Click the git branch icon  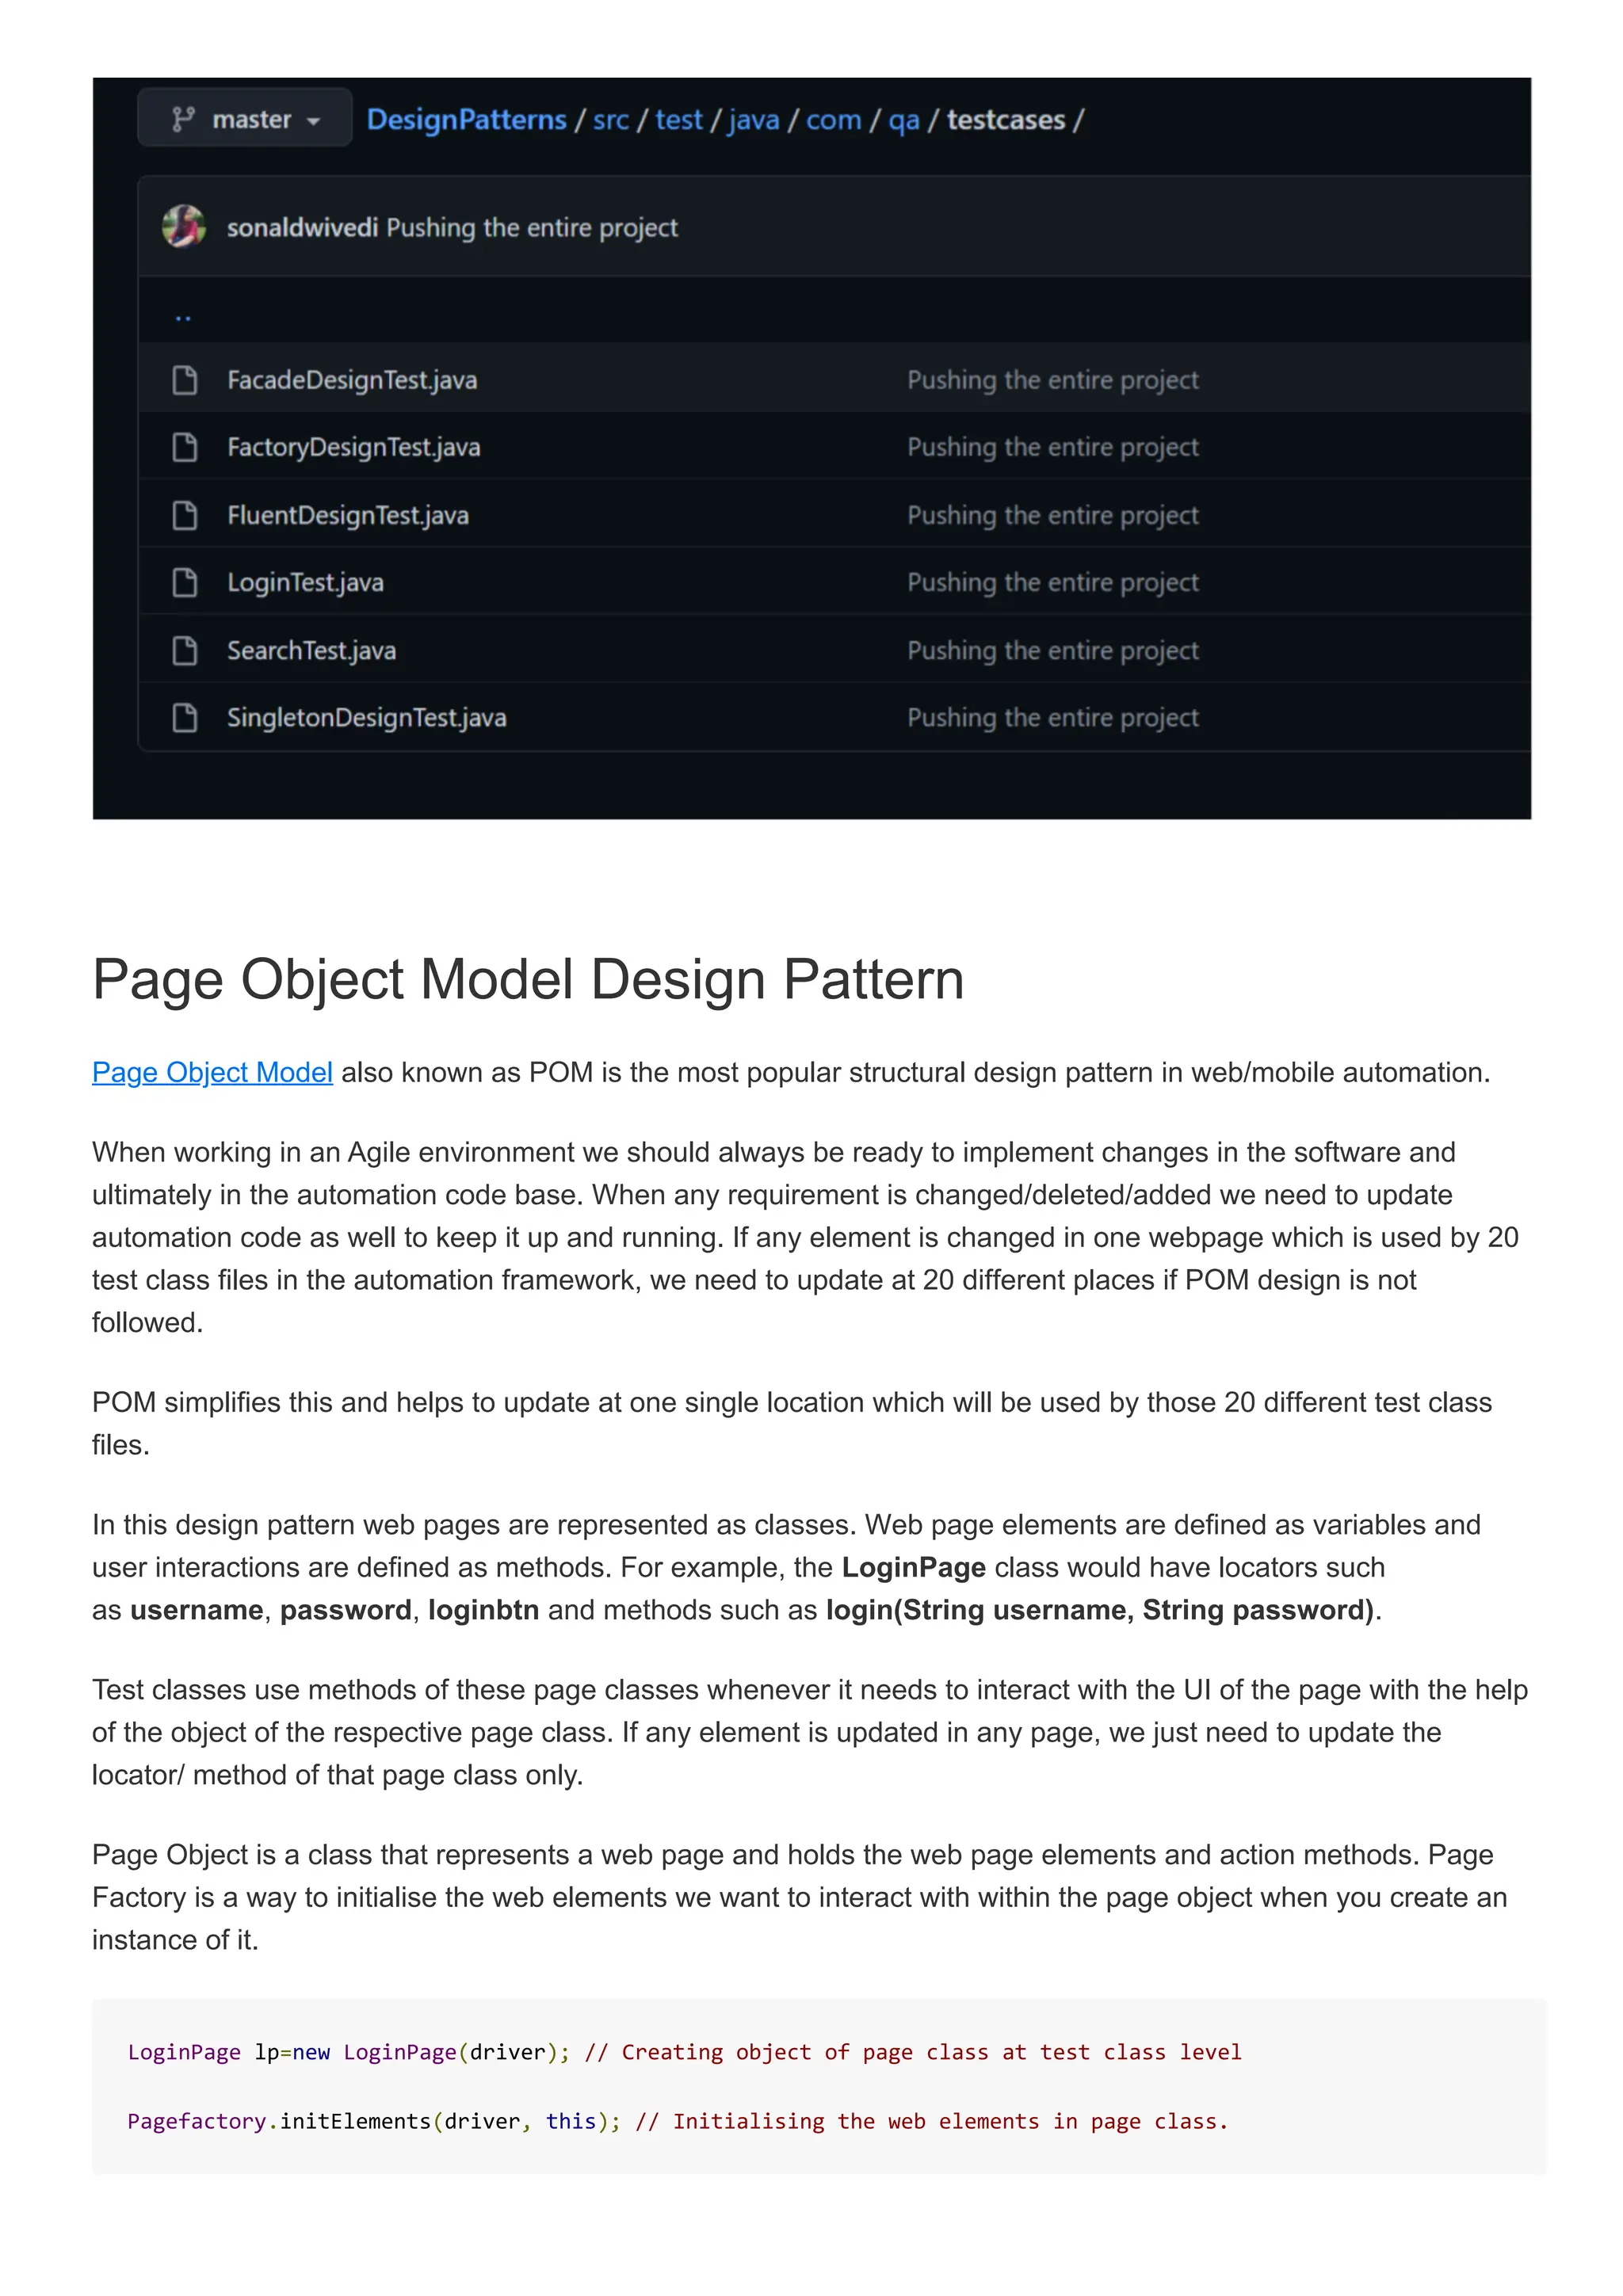pos(183,119)
